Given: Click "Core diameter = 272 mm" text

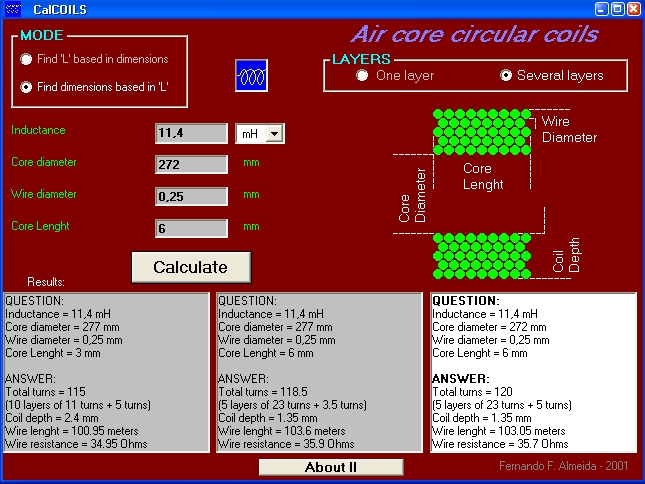Looking at the screenshot, I should click(x=490, y=327).
